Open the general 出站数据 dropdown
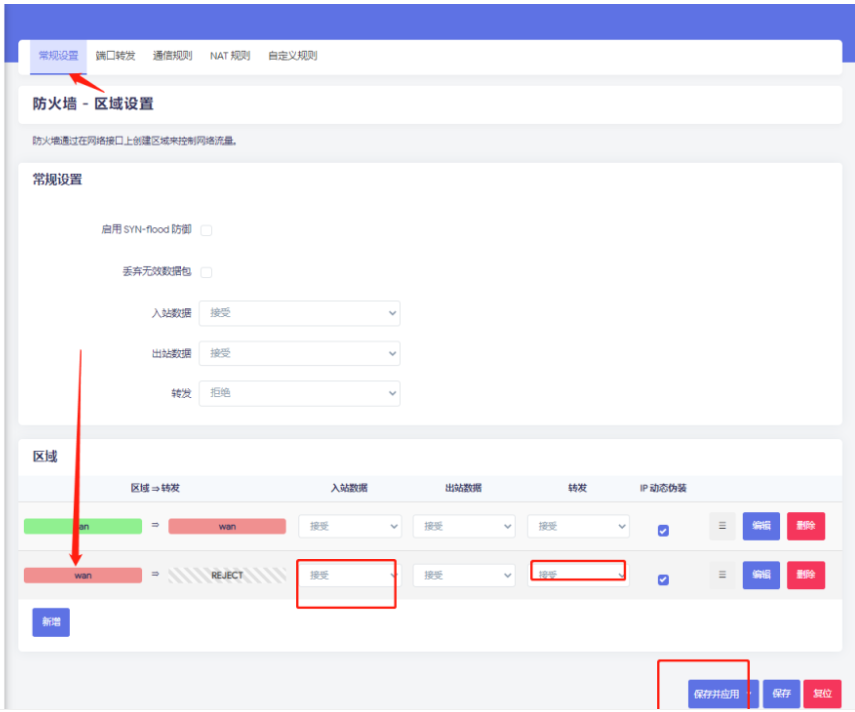855x712 pixels. click(299, 353)
